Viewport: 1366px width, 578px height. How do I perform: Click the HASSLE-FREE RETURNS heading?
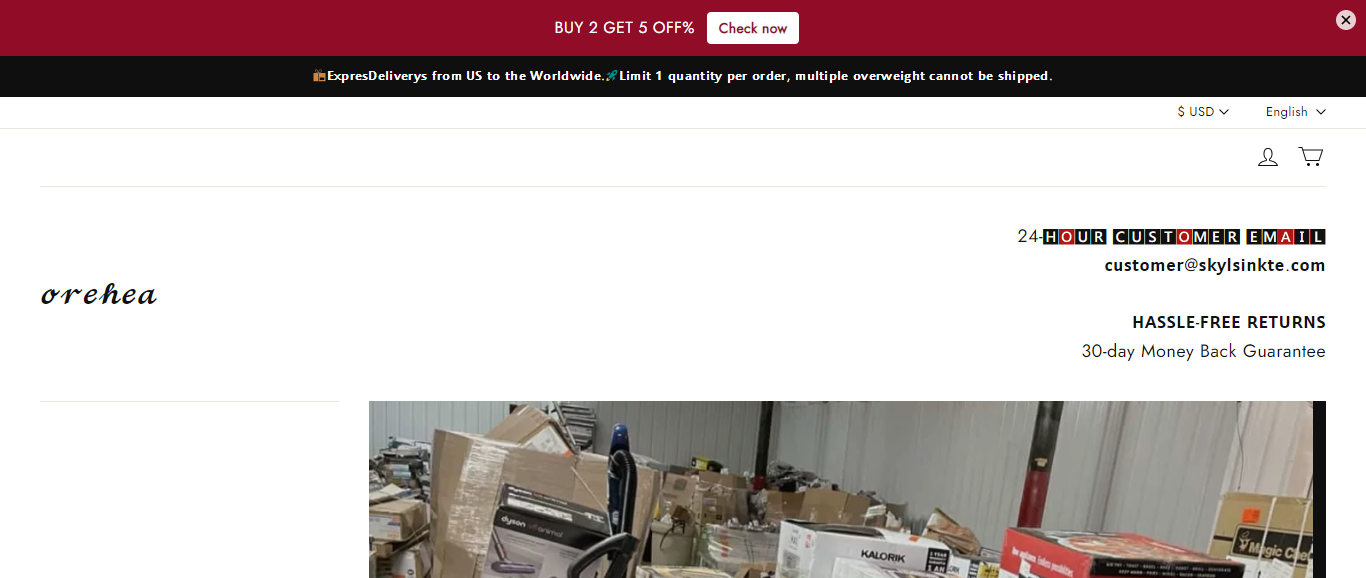pos(1229,322)
